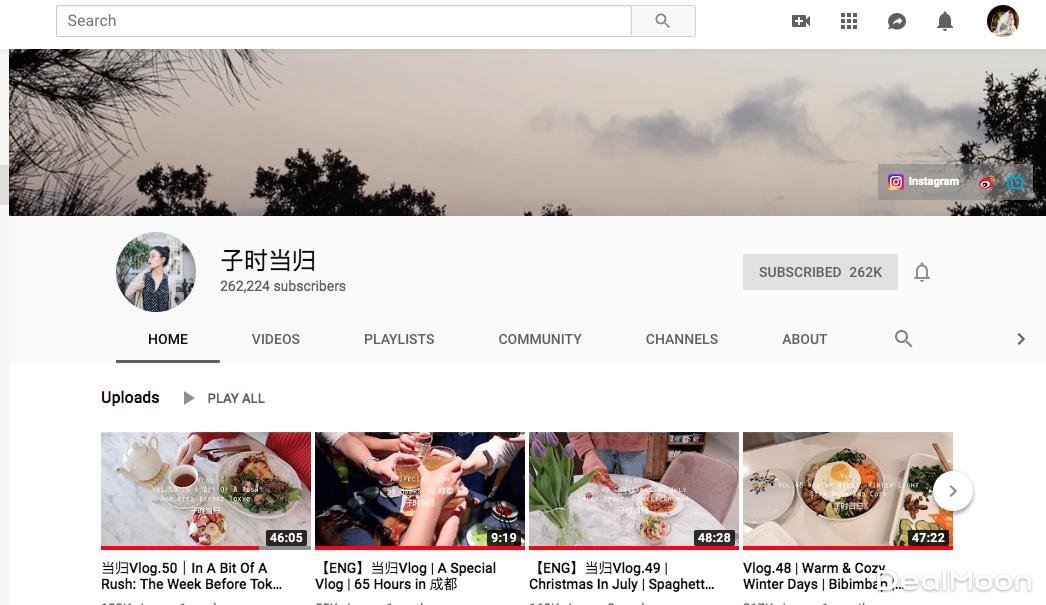Open the messages share icon

coord(897,21)
